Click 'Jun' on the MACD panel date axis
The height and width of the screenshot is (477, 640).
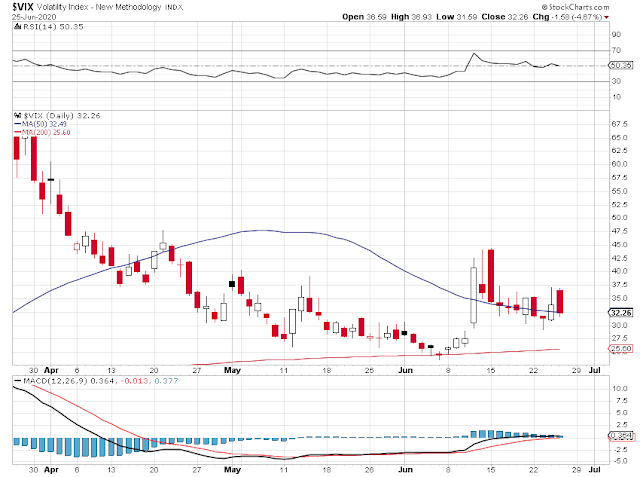tap(405, 470)
